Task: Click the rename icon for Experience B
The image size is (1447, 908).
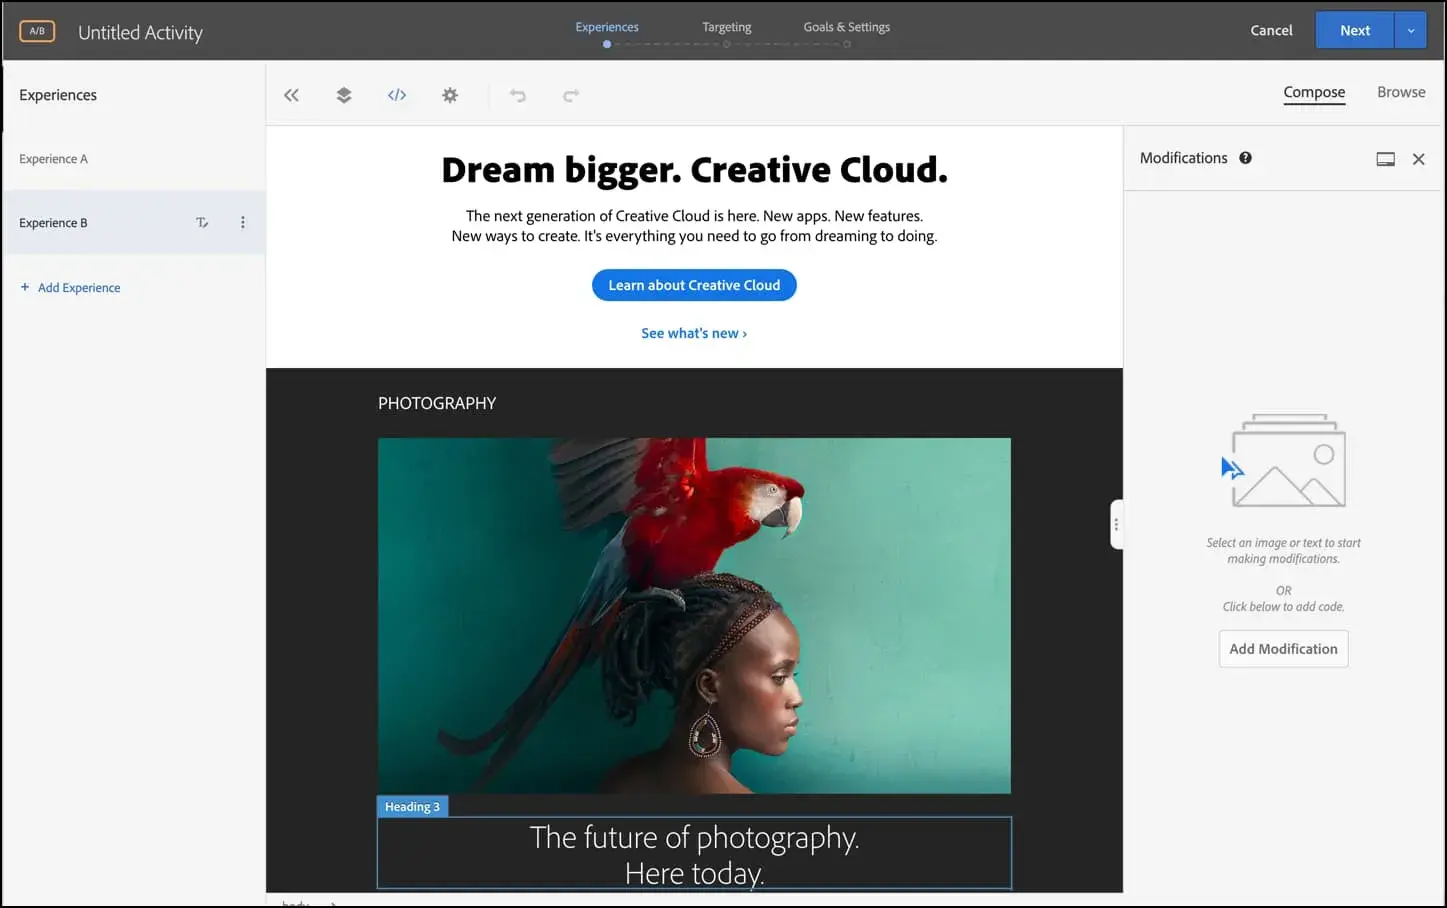Action: pos(202,223)
